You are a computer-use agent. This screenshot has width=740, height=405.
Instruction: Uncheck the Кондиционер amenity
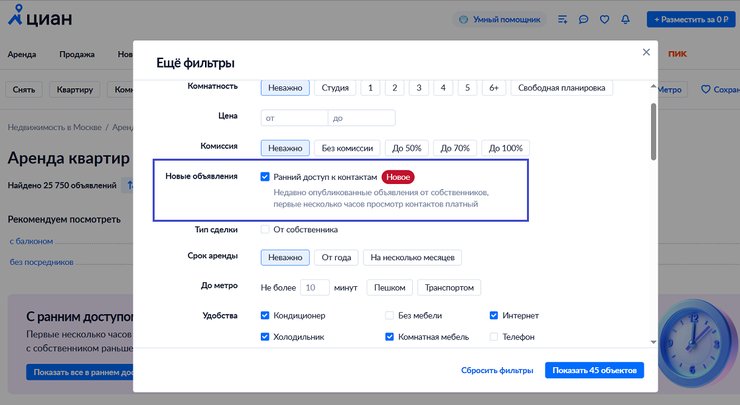coord(265,316)
